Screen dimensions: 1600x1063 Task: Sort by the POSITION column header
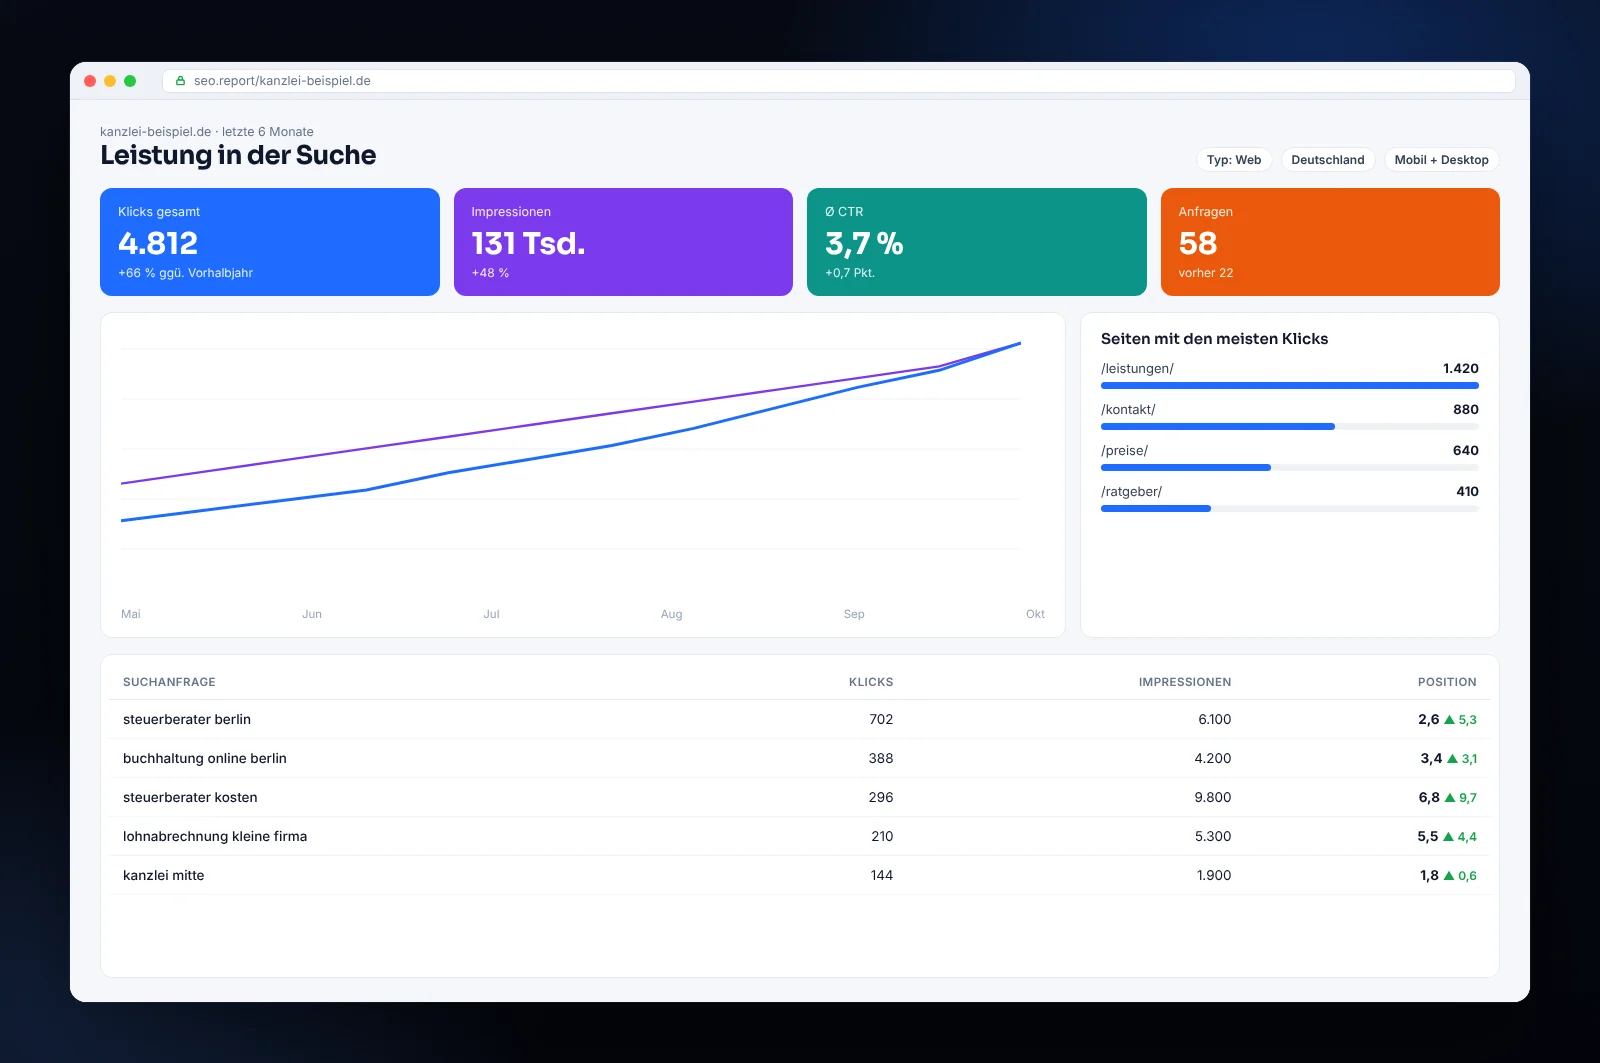point(1447,682)
